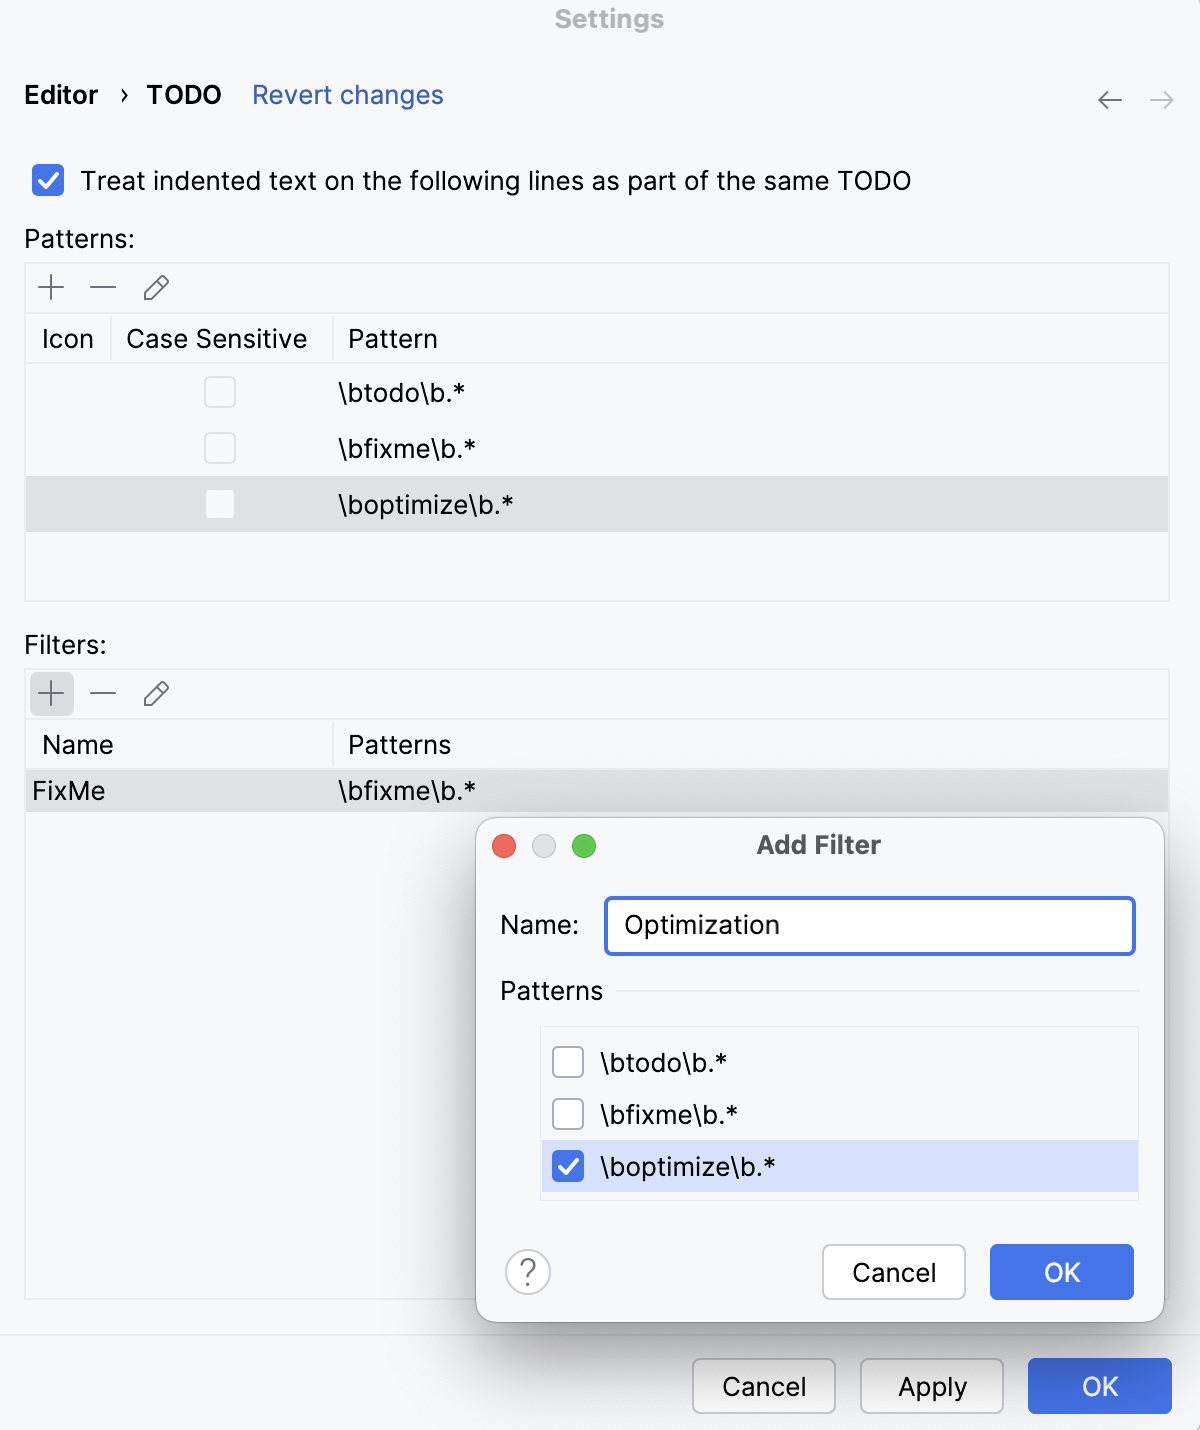1200x1430 pixels.
Task: Remove the FixMe filter using the minus icon
Action: click(x=103, y=693)
